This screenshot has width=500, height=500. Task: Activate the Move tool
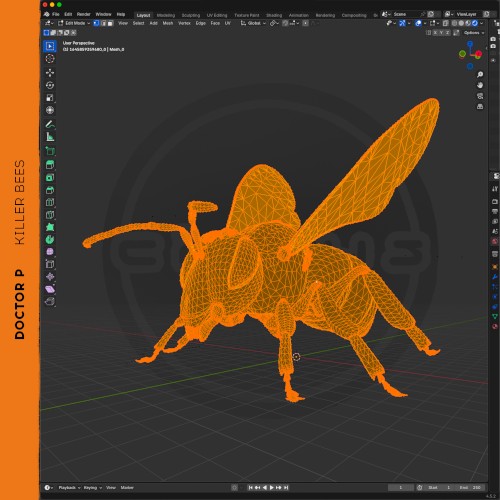click(50, 73)
